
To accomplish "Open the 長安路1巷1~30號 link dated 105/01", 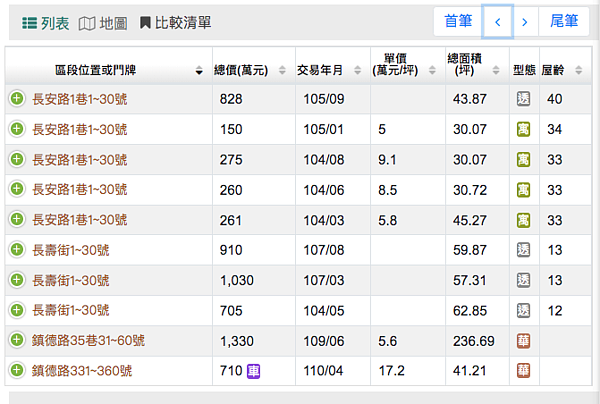I will [x=80, y=129].
